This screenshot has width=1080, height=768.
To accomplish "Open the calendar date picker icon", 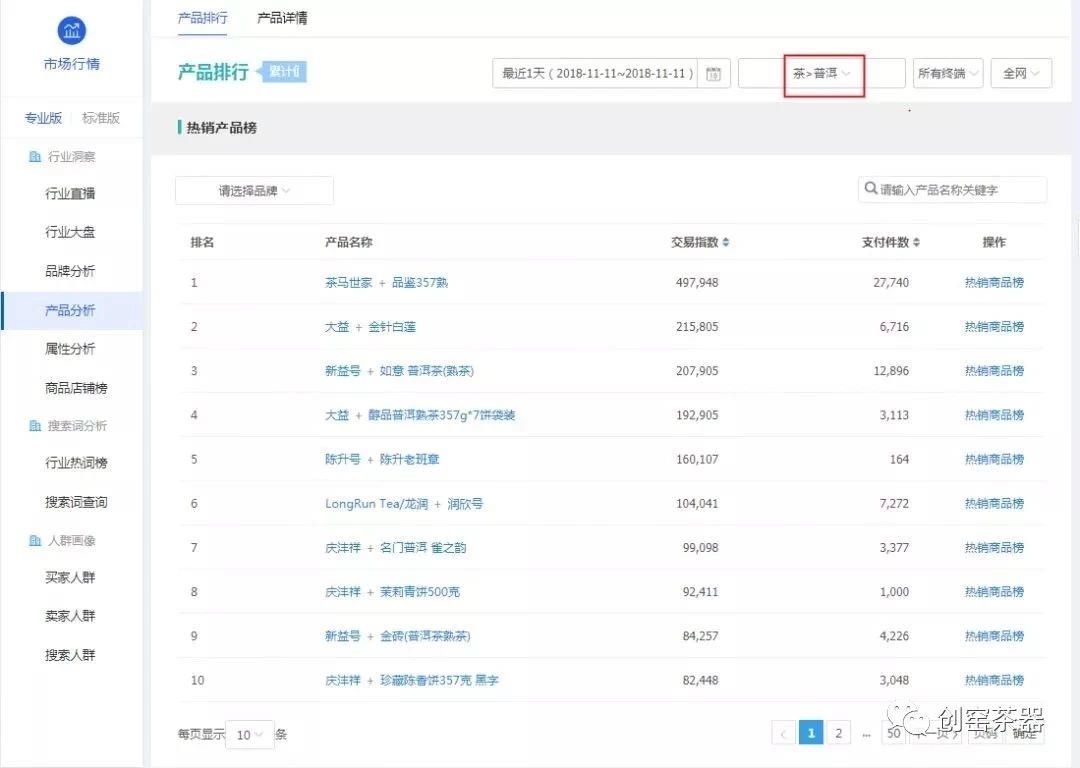I will point(714,74).
